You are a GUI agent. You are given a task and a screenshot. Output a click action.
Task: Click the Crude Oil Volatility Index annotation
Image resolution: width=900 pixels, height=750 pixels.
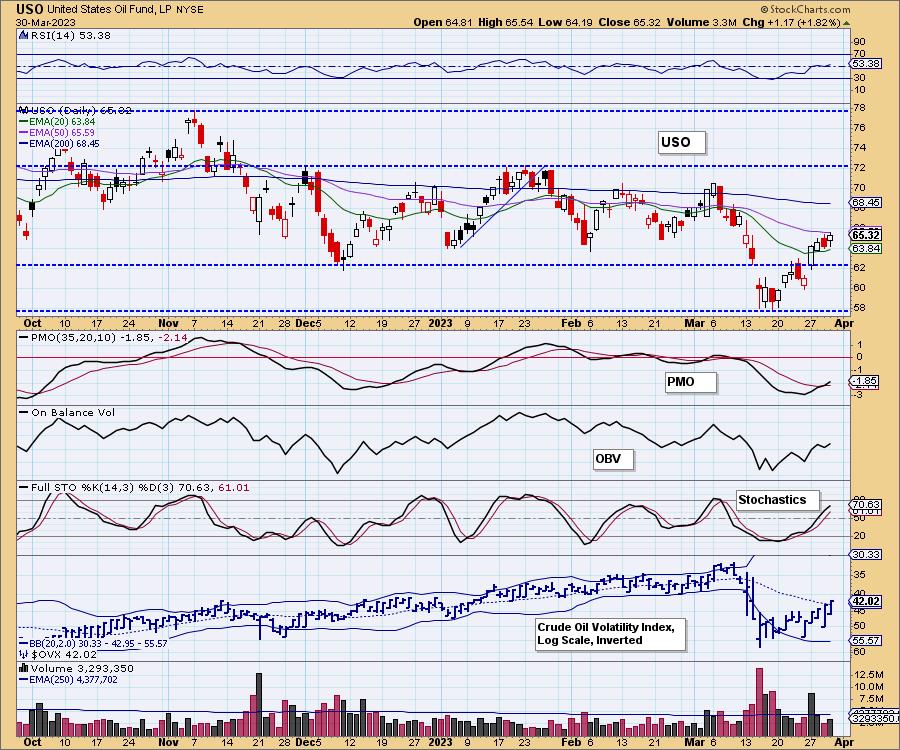coord(611,634)
